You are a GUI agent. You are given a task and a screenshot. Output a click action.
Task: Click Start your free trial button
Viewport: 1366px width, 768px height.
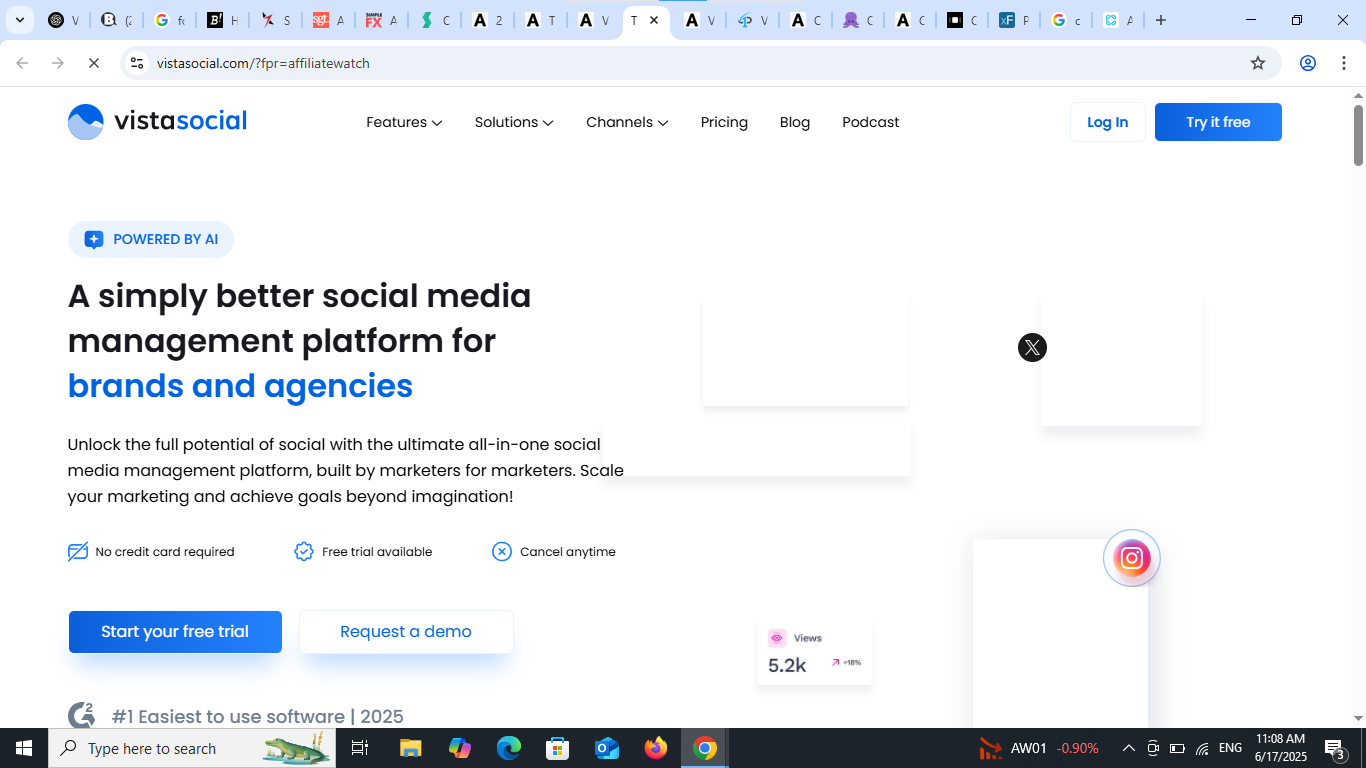pyautogui.click(x=175, y=632)
